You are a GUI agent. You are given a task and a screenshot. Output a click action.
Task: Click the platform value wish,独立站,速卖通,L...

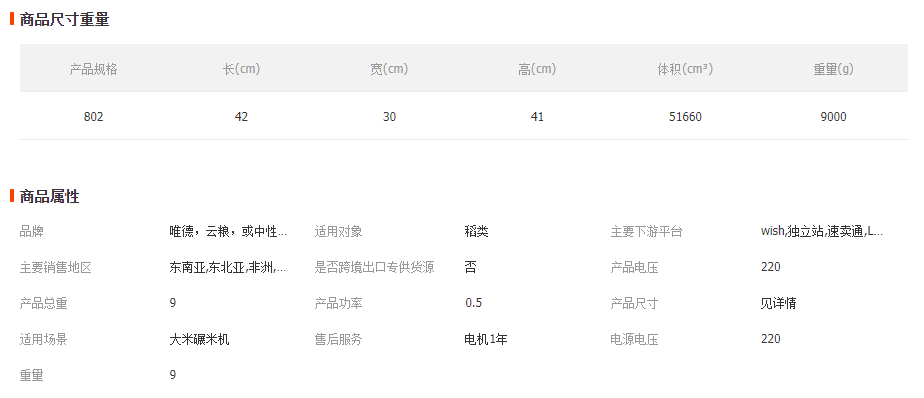[x=821, y=231]
